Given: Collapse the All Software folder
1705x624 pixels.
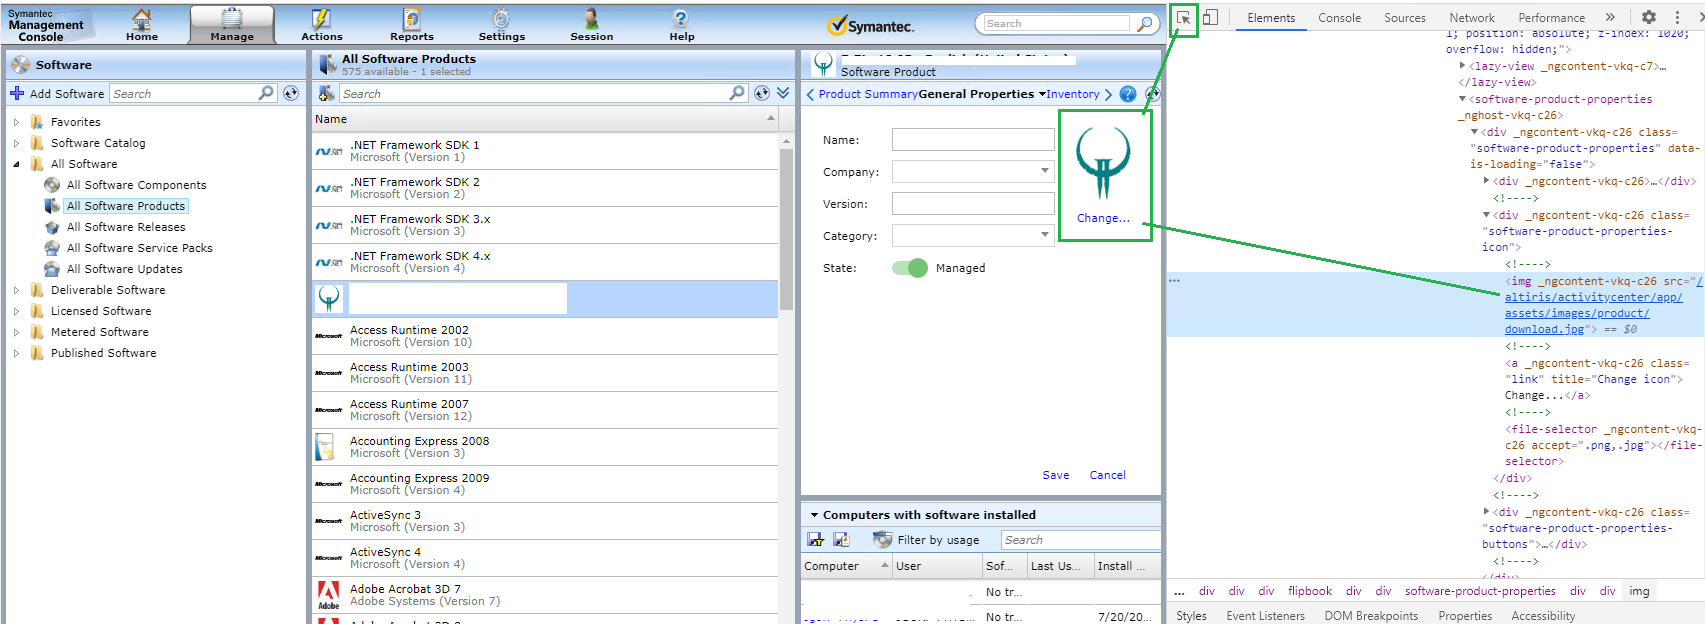Looking at the screenshot, I should click(x=16, y=164).
